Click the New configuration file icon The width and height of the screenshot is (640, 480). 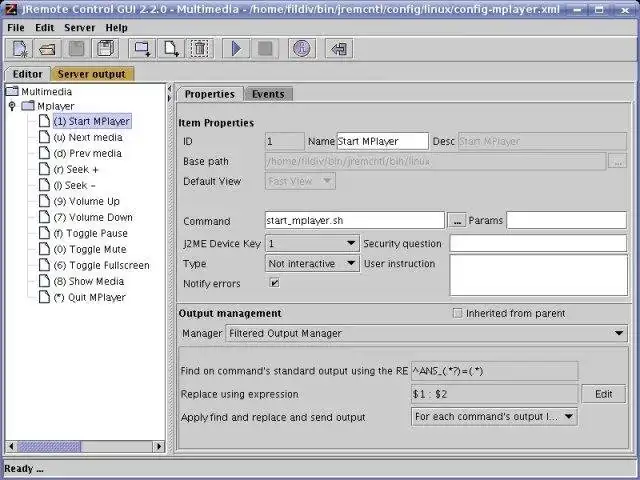point(20,49)
